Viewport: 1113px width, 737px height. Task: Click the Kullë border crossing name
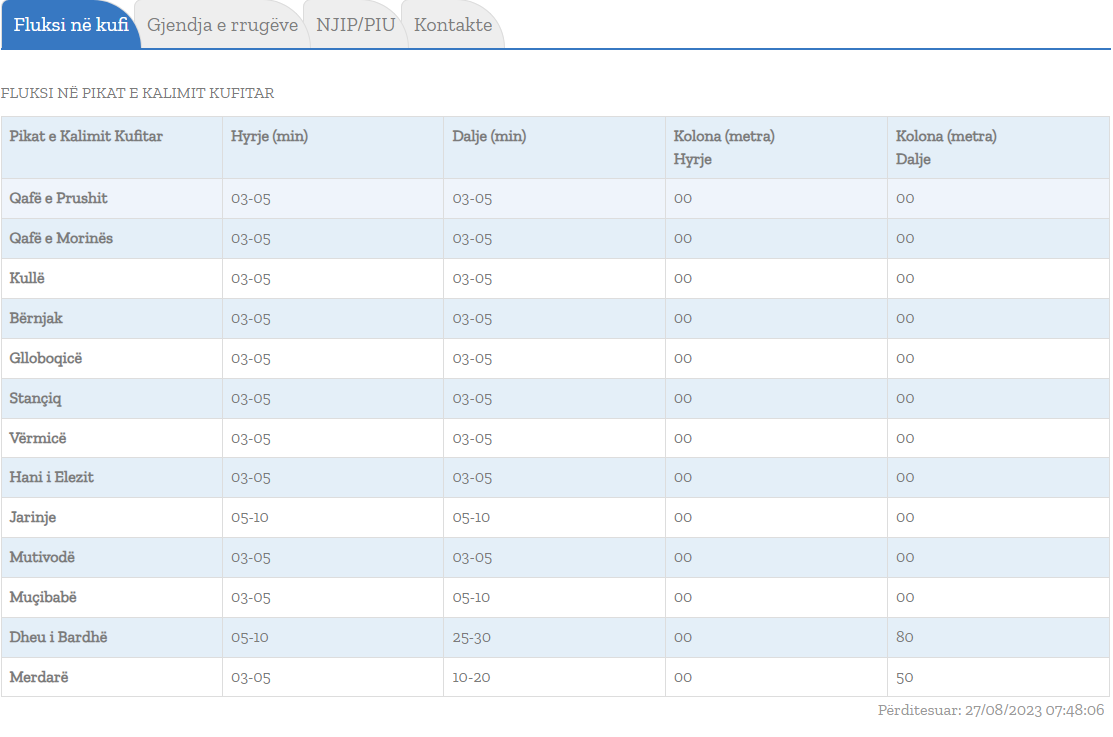click(29, 278)
